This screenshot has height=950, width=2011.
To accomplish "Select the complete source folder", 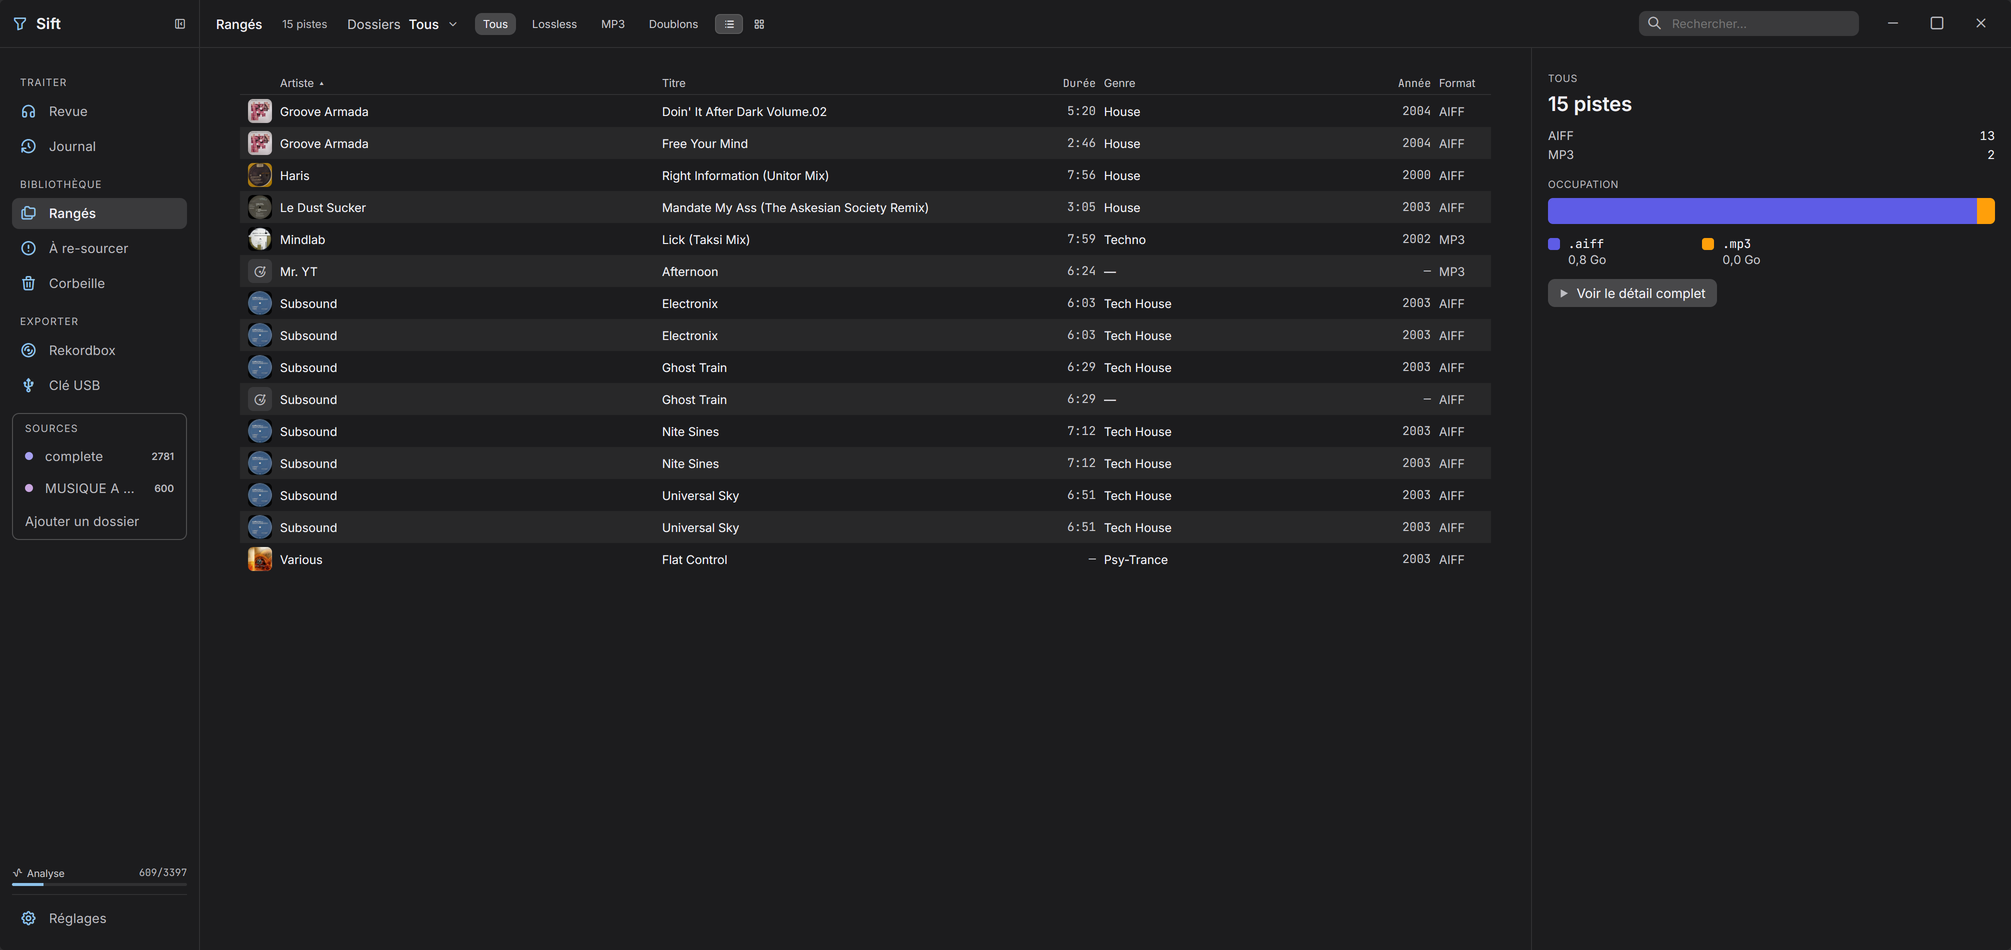I will coord(99,456).
